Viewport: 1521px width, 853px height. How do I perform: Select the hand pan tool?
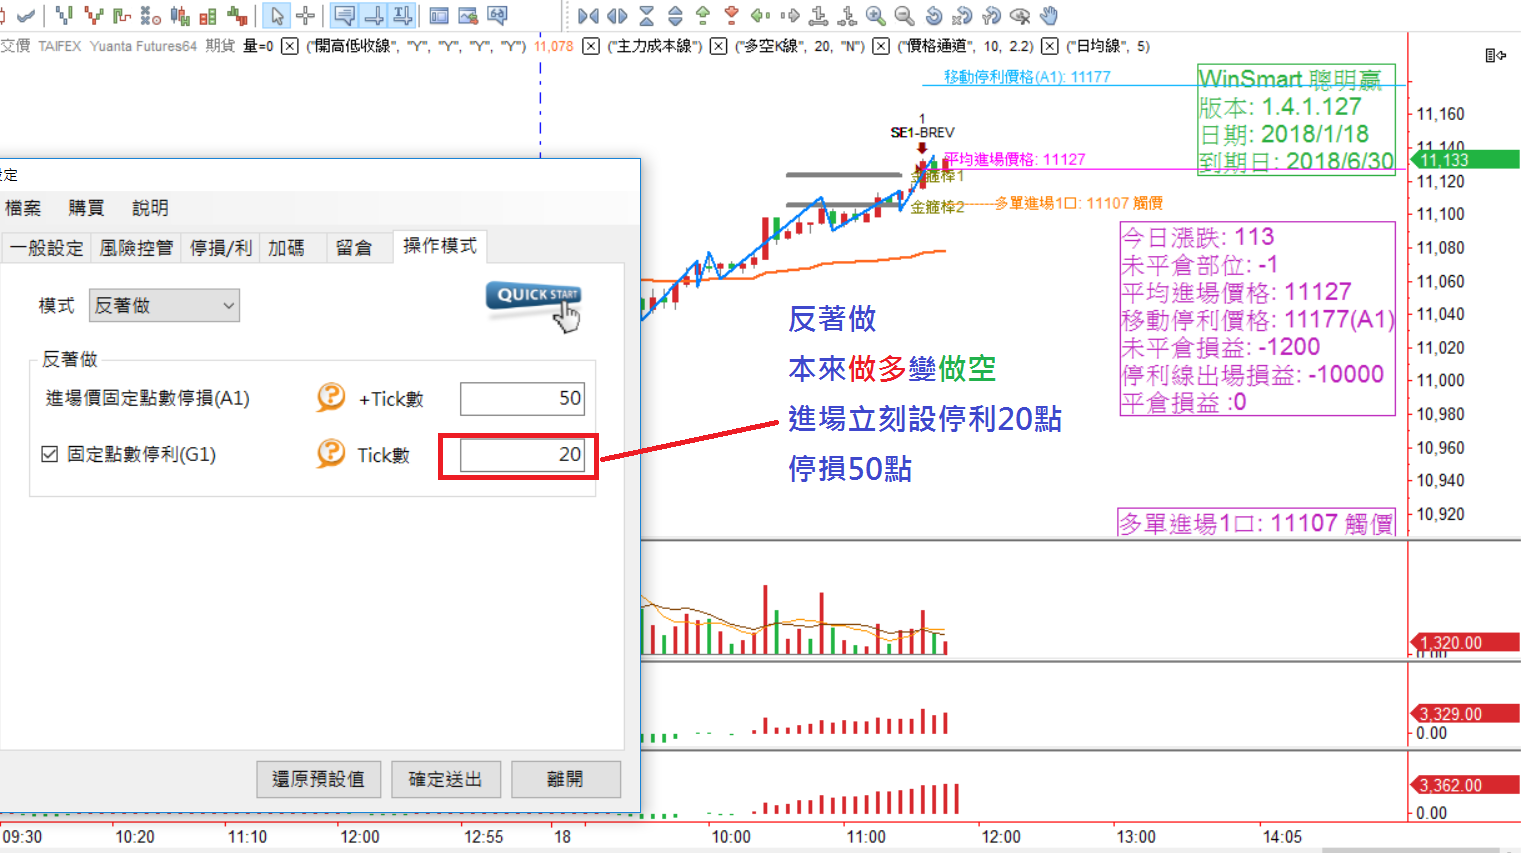1049,15
